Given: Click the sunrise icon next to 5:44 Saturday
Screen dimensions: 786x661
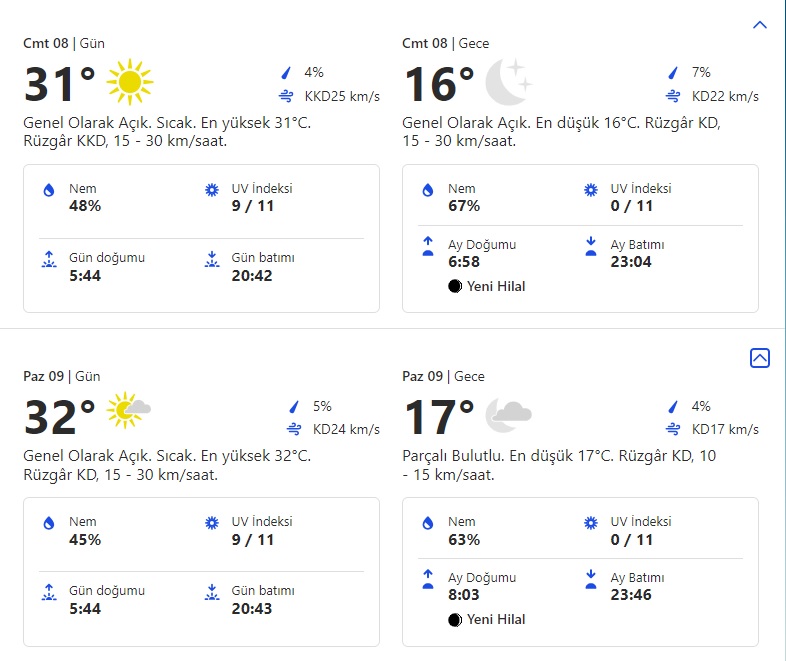Looking at the screenshot, I should click(49, 260).
